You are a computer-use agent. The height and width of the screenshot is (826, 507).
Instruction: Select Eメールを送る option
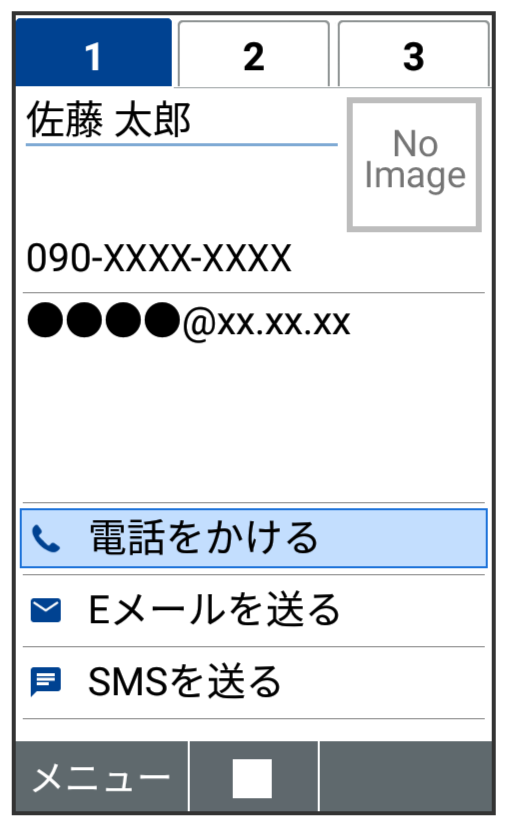(x=254, y=610)
